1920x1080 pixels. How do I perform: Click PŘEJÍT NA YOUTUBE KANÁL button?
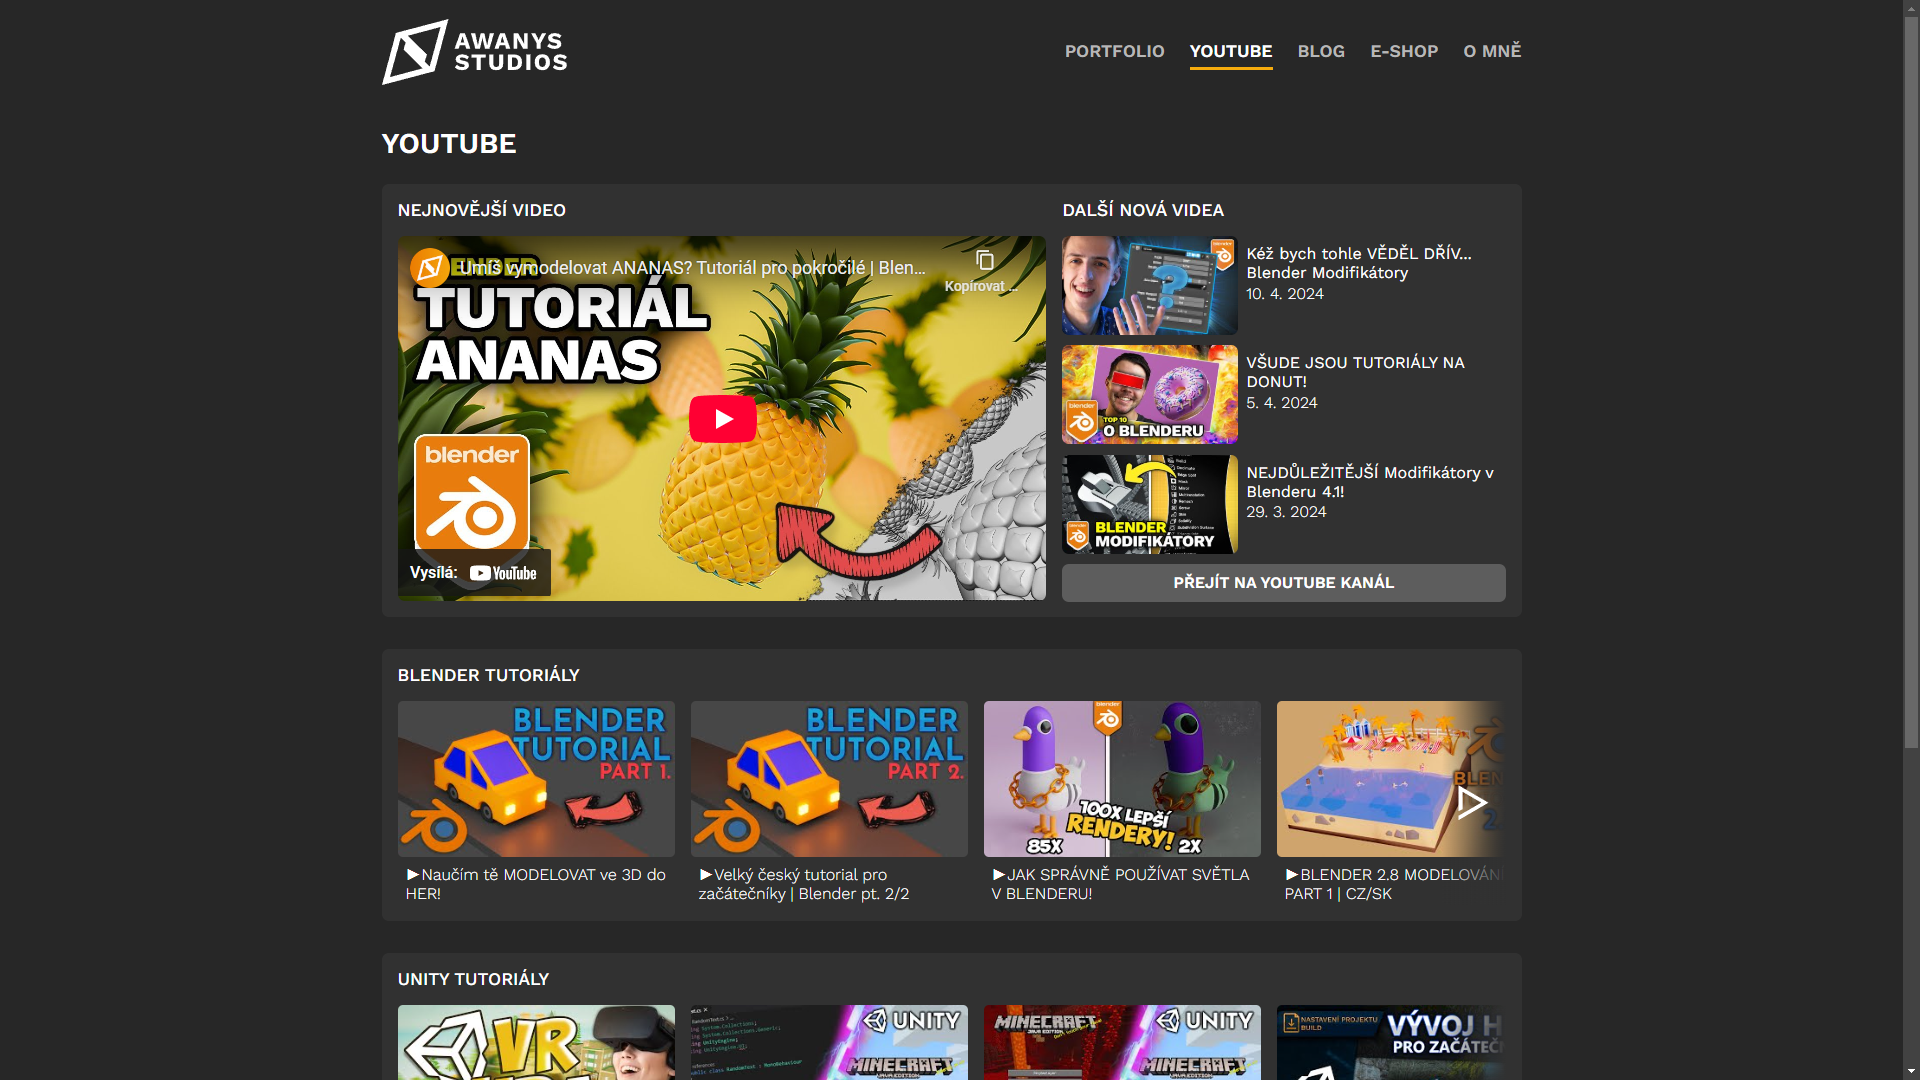(1283, 583)
